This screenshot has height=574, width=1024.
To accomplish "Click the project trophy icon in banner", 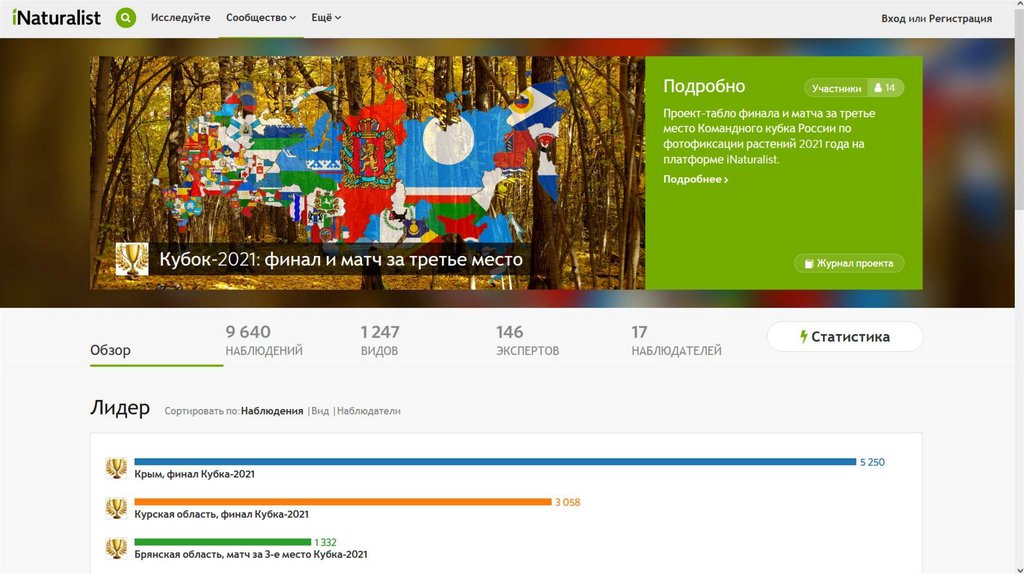I will click(x=132, y=259).
